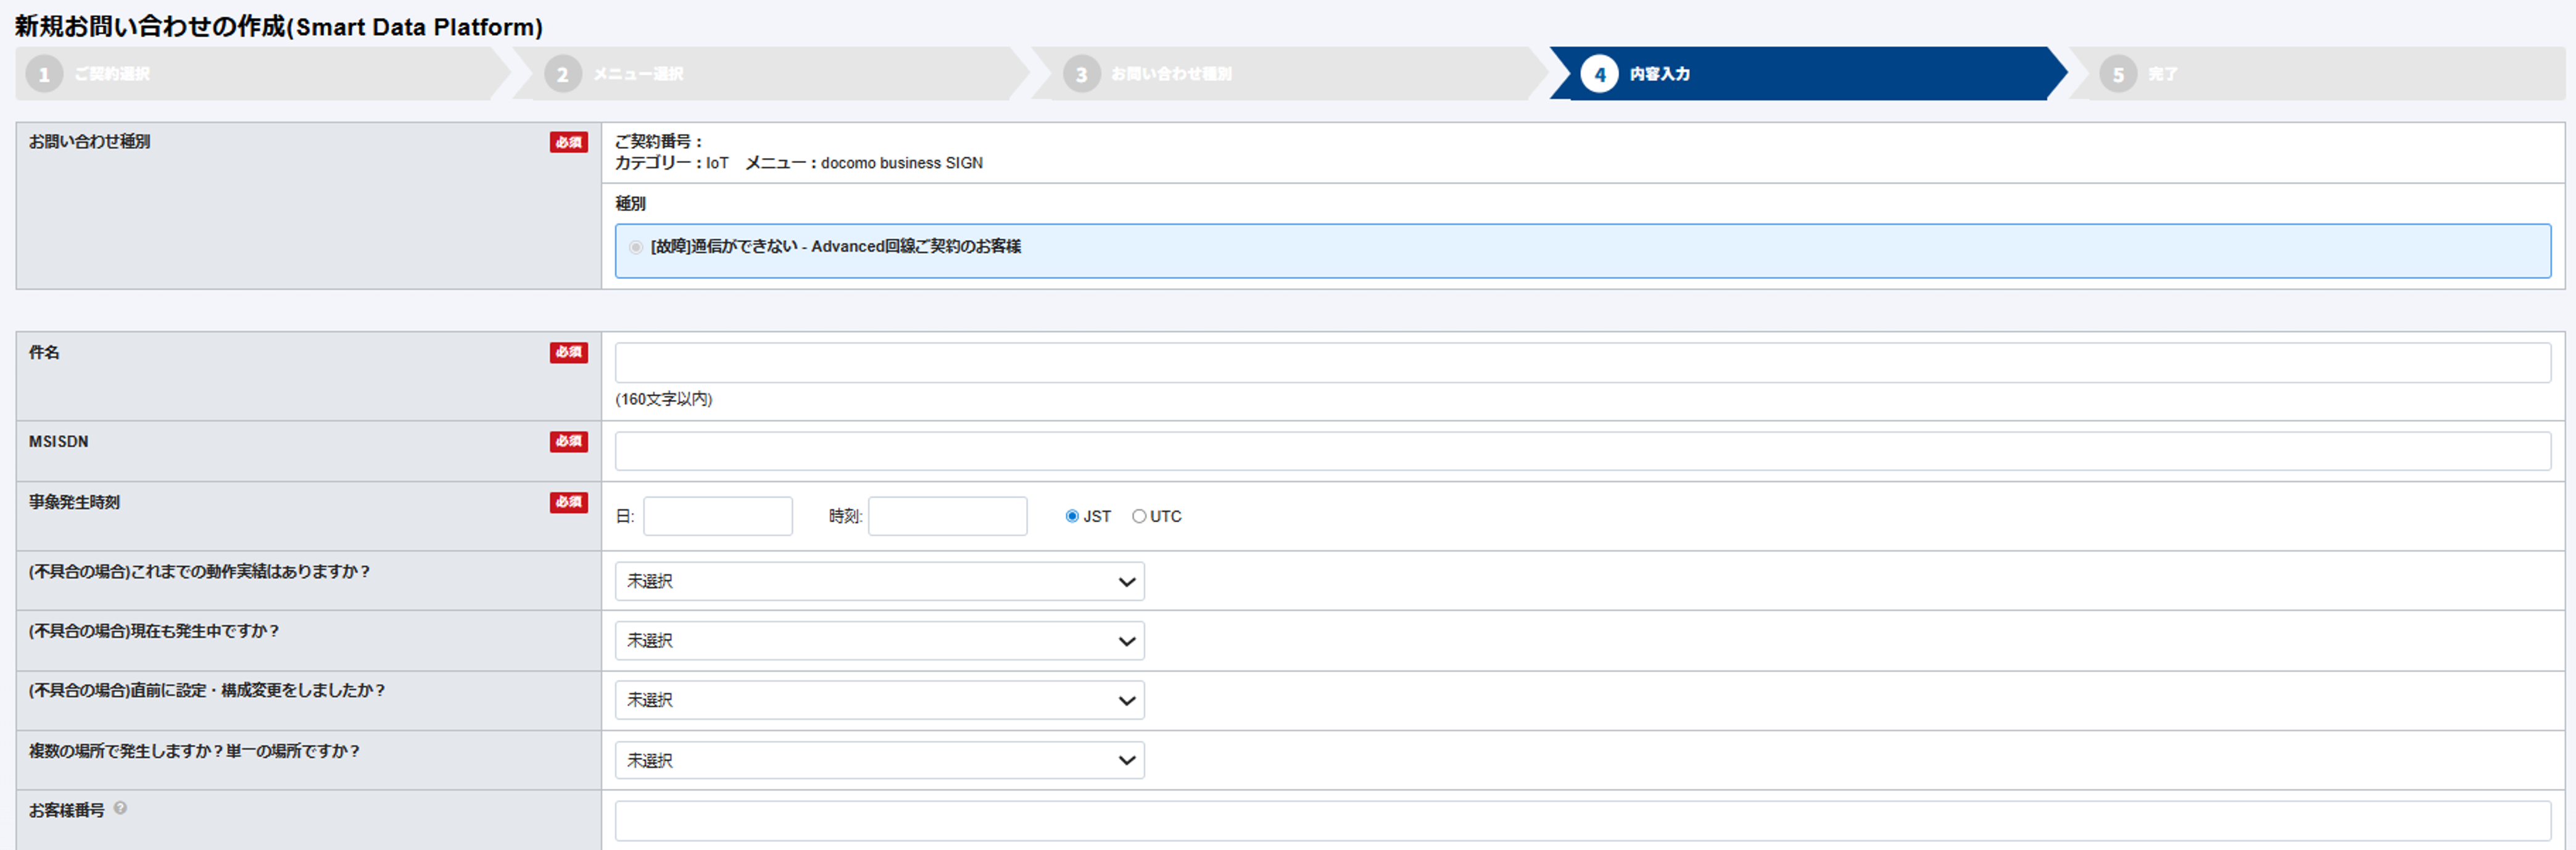Select the UTC radio button
The width and height of the screenshot is (2576, 850).
point(1139,516)
